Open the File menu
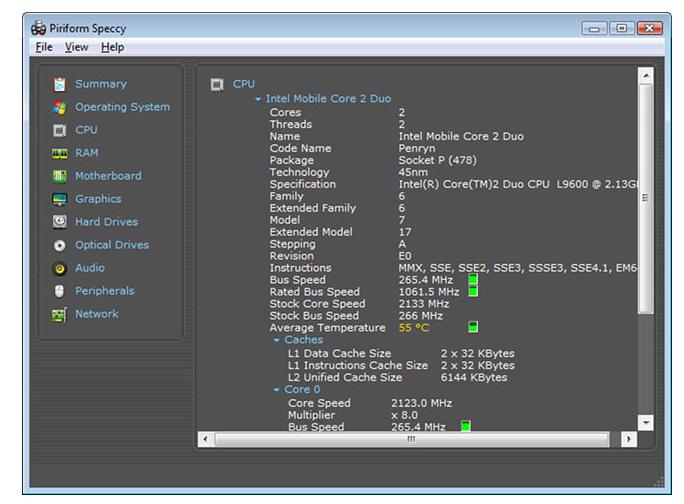 [x=43, y=47]
